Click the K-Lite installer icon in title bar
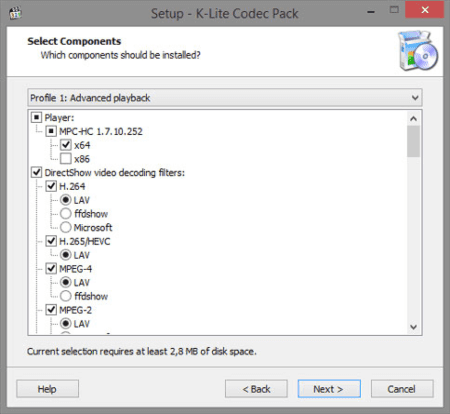450x414 pixels. coord(15,13)
